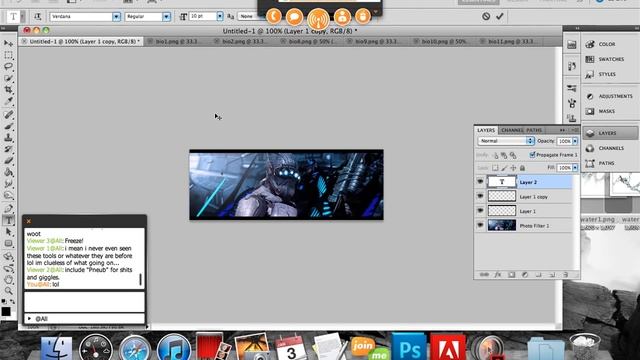This screenshot has width=640, height=360.
Task: Expand the @All recipient selector in chat
Action: (29, 318)
